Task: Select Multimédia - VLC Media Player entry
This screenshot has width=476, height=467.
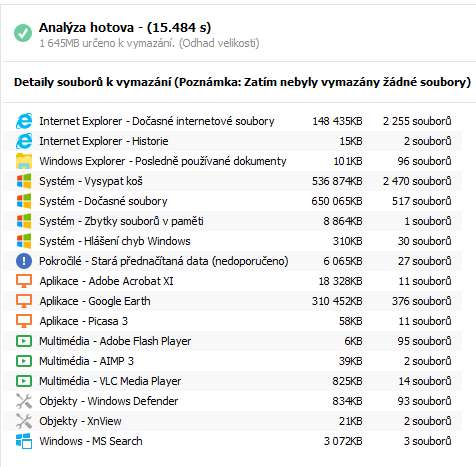Action: click(233, 381)
